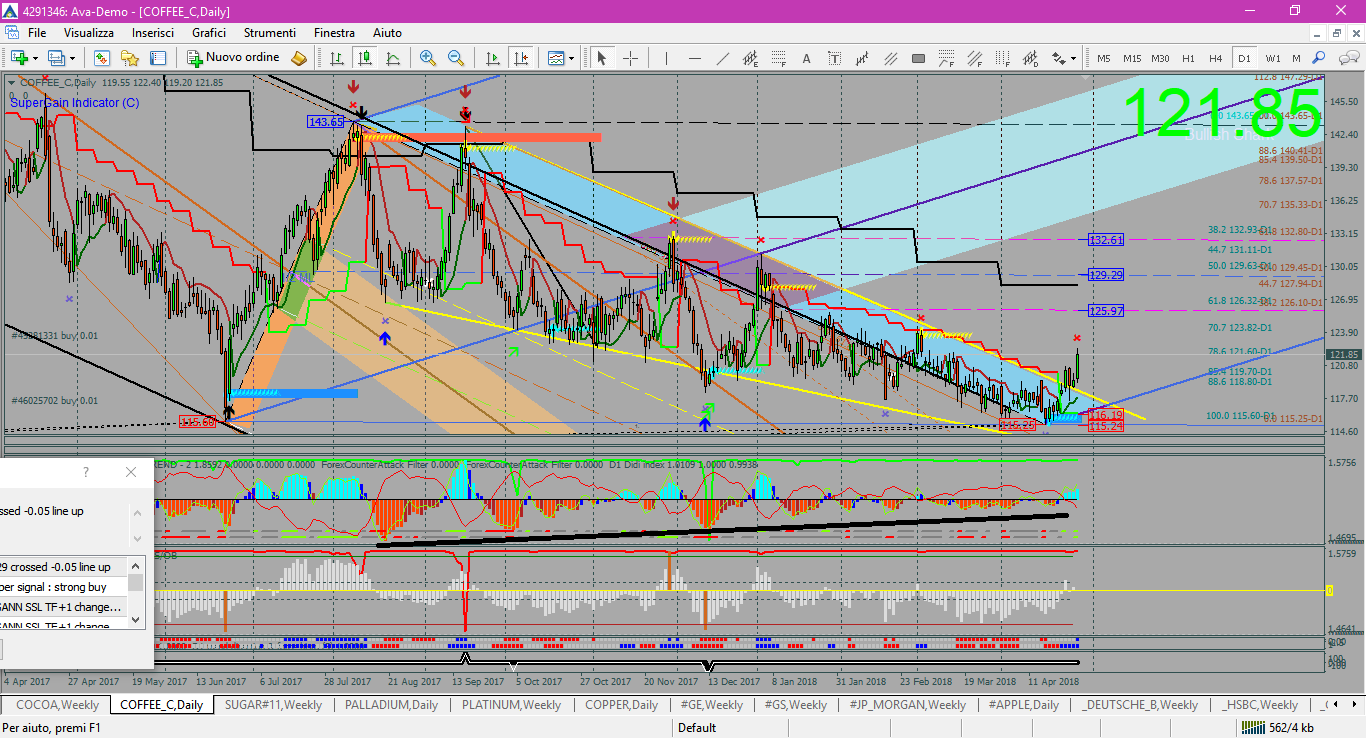Zoom out of the chart

(456, 58)
